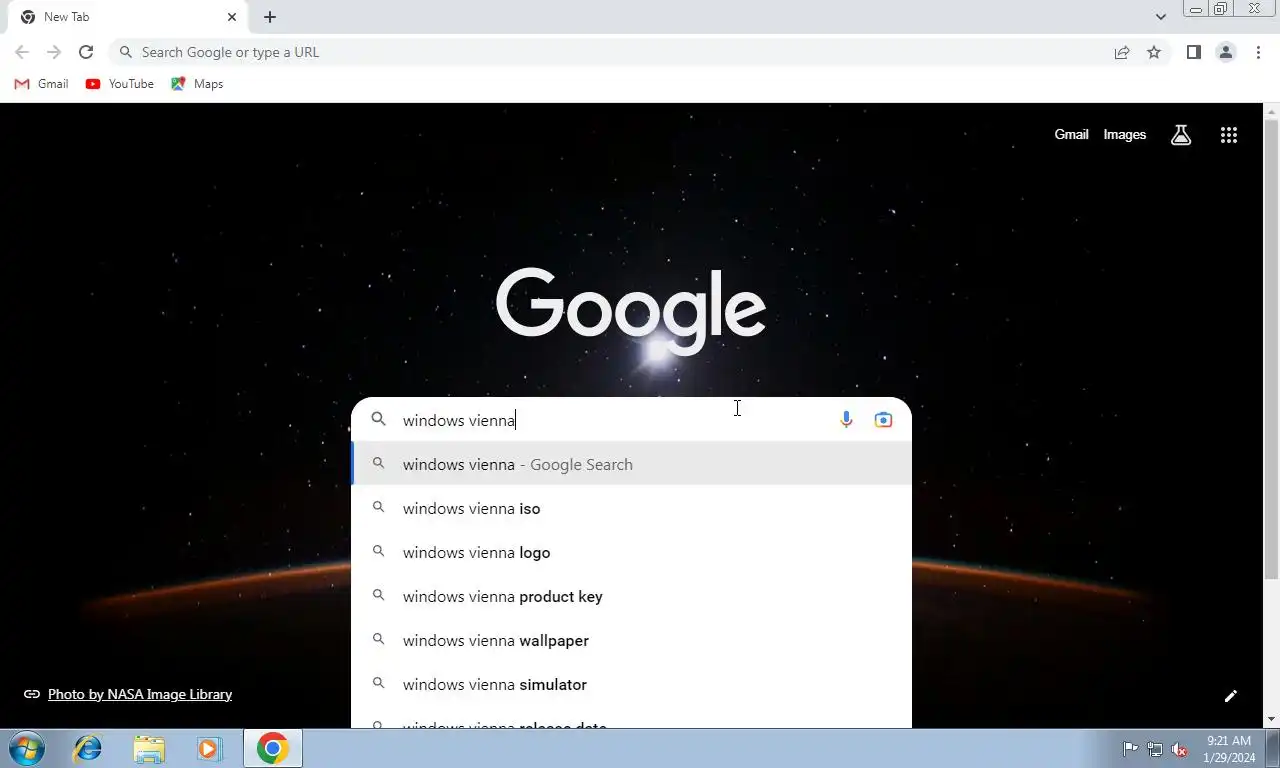Expand the tab search chevron
The height and width of the screenshot is (768, 1280).
(x=1160, y=17)
